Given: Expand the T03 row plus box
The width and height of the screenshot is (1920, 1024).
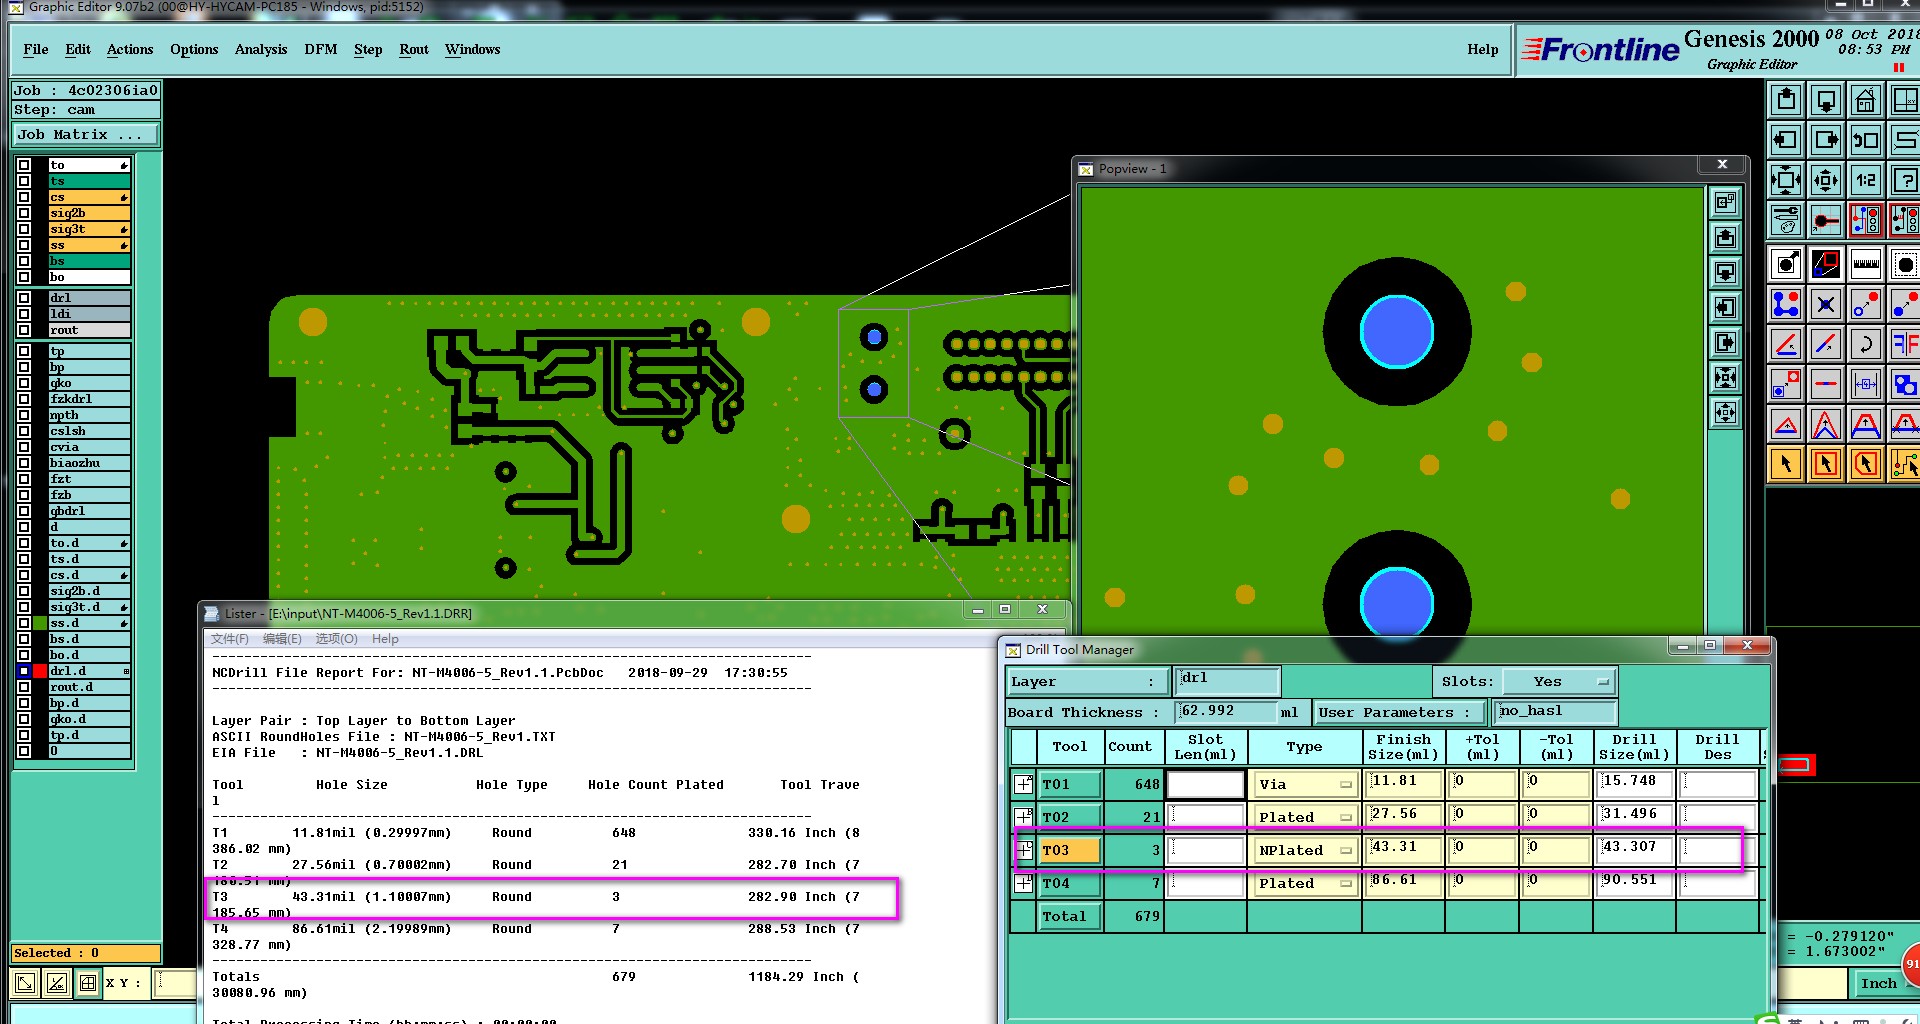Looking at the screenshot, I should (1023, 851).
